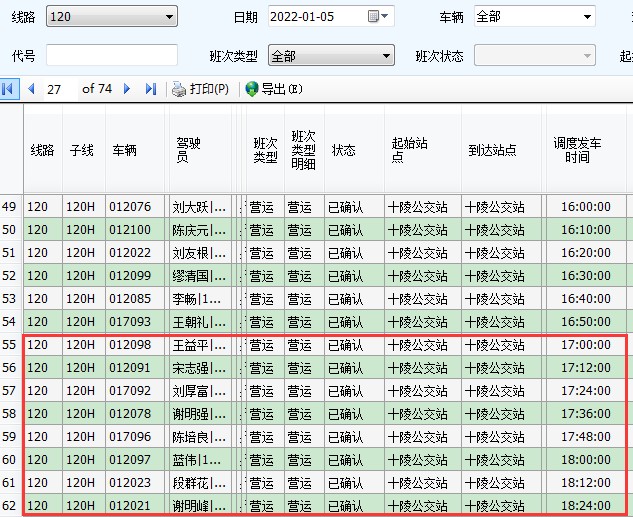Click the printer icon for 打印(P)
The width and height of the screenshot is (633, 517).
179,89
